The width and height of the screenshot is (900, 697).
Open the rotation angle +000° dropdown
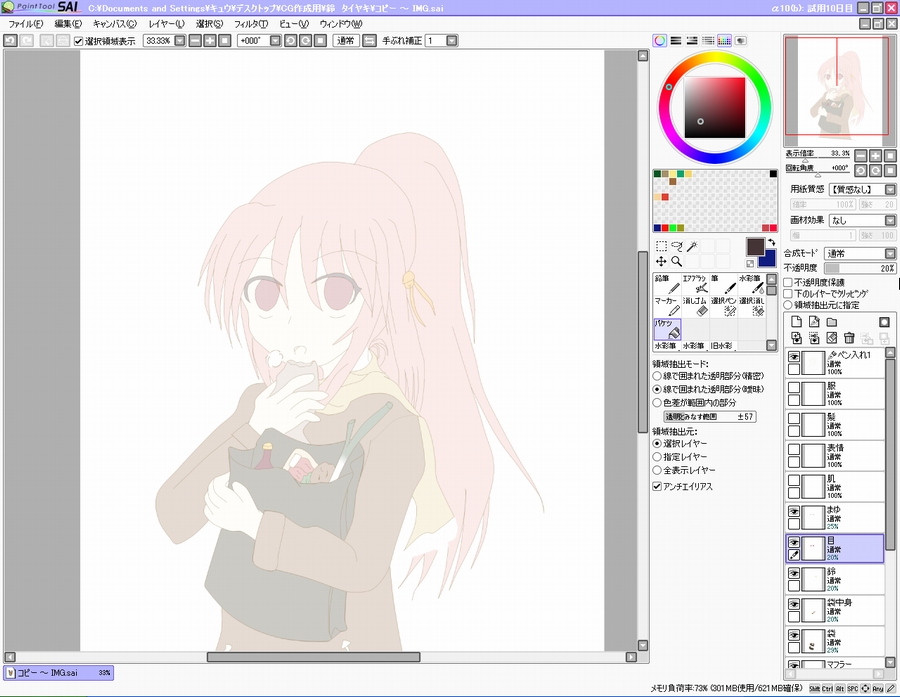click(x=275, y=40)
